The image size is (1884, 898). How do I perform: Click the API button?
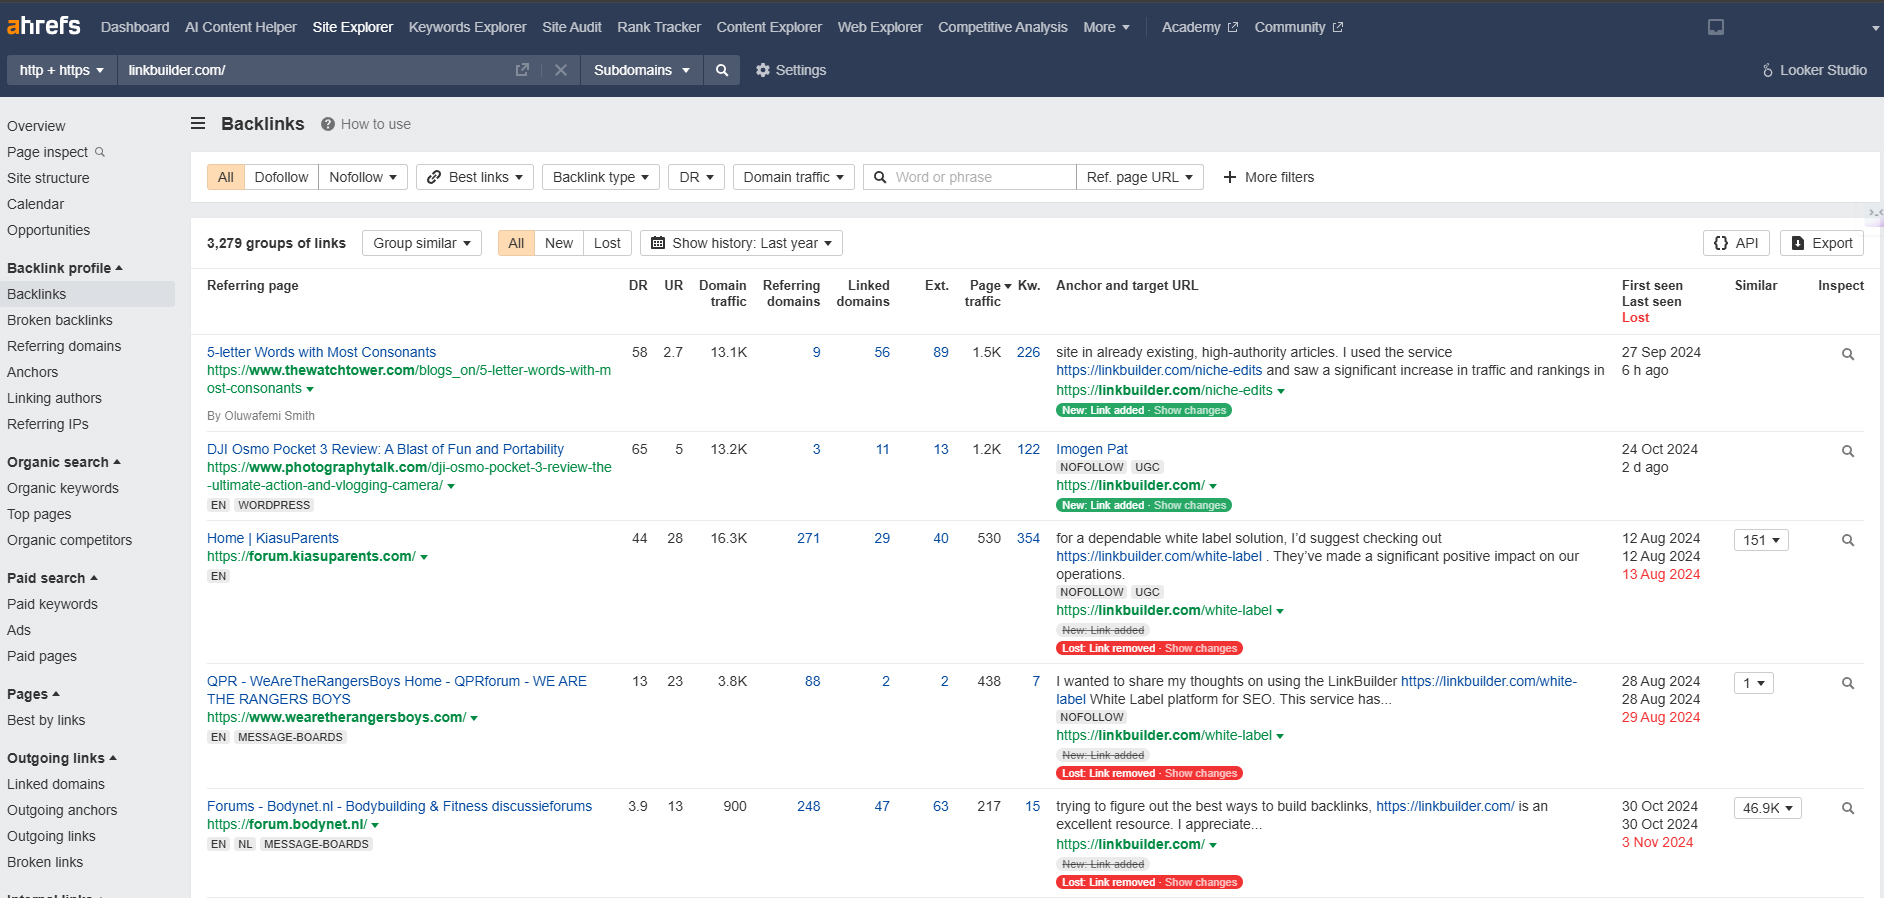pyautogui.click(x=1736, y=243)
